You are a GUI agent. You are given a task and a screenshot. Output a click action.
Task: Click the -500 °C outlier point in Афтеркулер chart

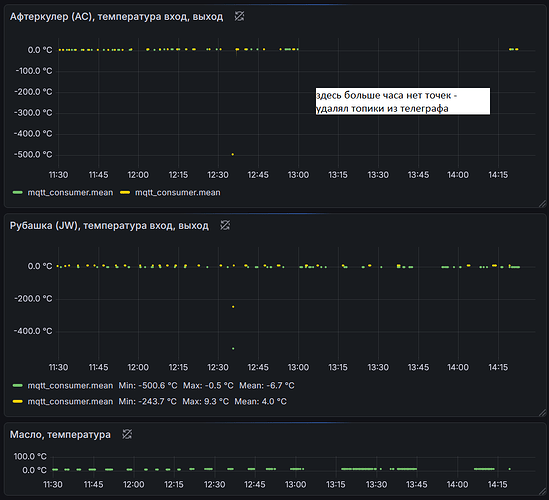(x=232, y=154)
